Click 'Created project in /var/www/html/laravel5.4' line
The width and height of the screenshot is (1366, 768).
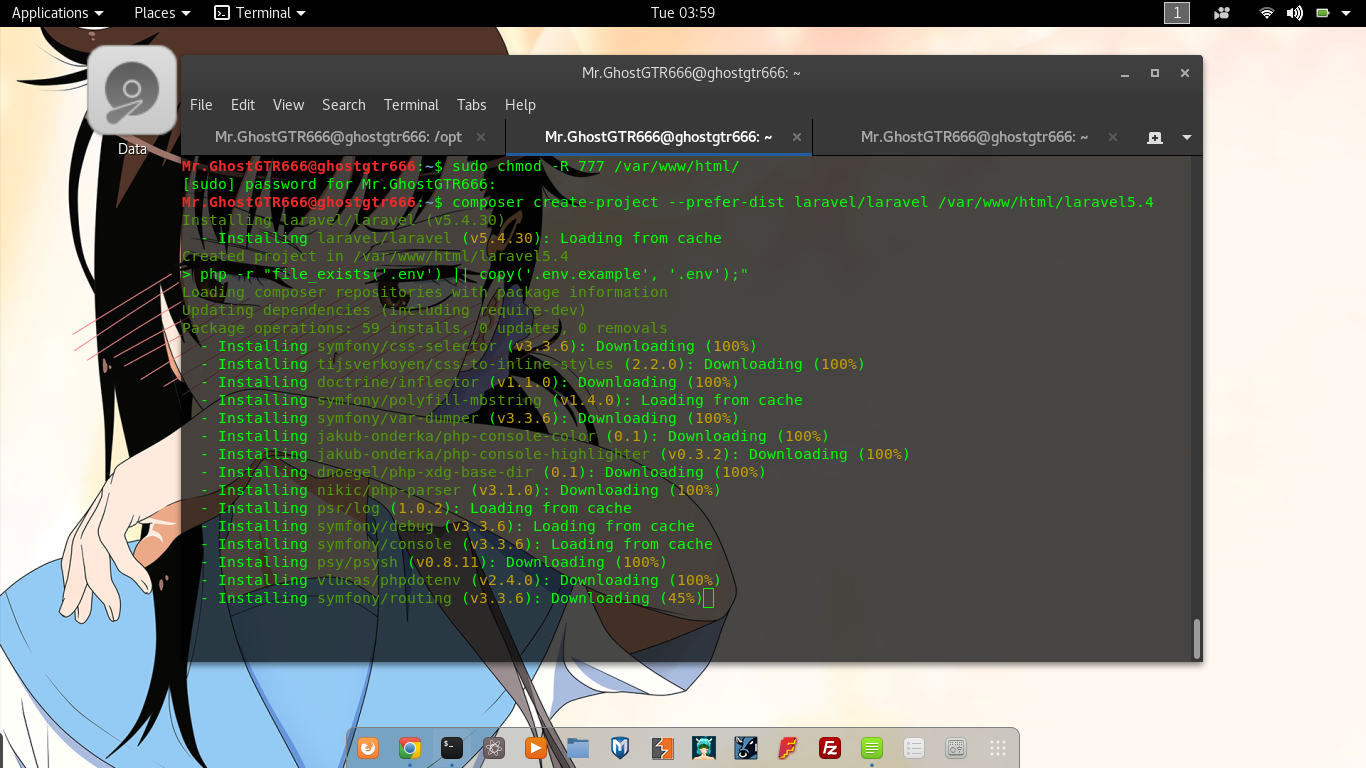pos(375,256)
